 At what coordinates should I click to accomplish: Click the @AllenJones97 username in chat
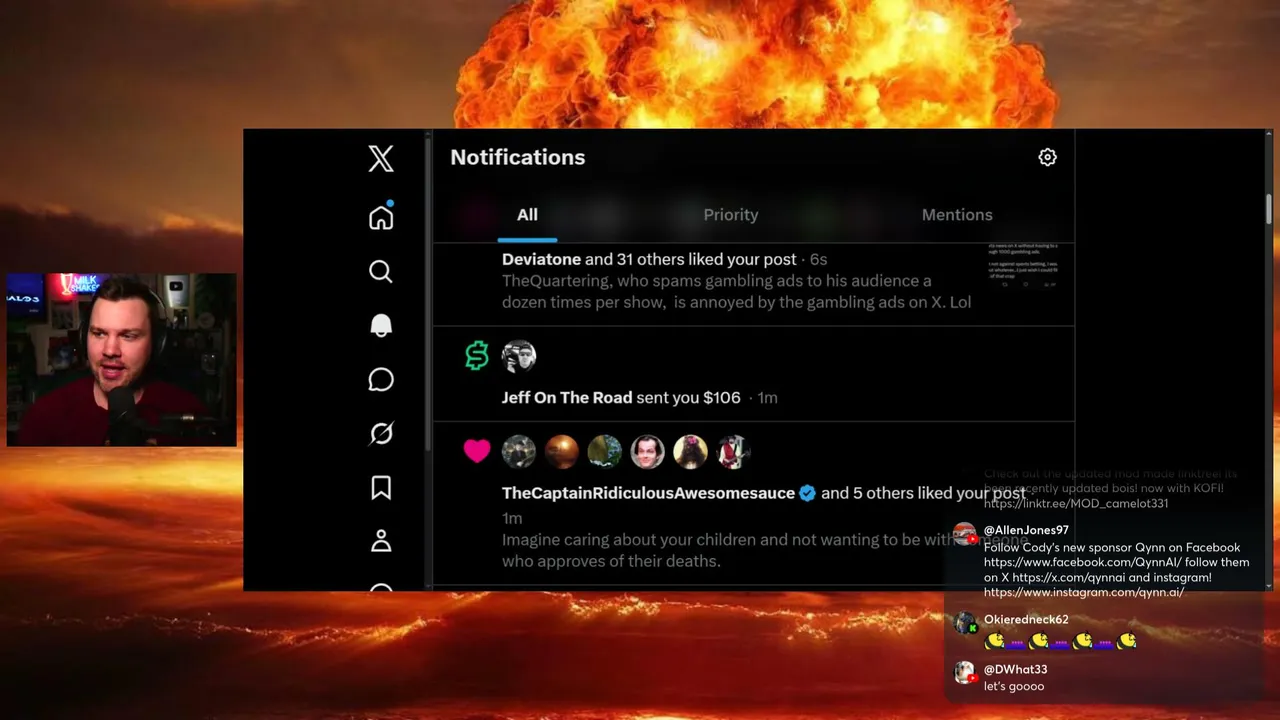[x=1026, y=530]
